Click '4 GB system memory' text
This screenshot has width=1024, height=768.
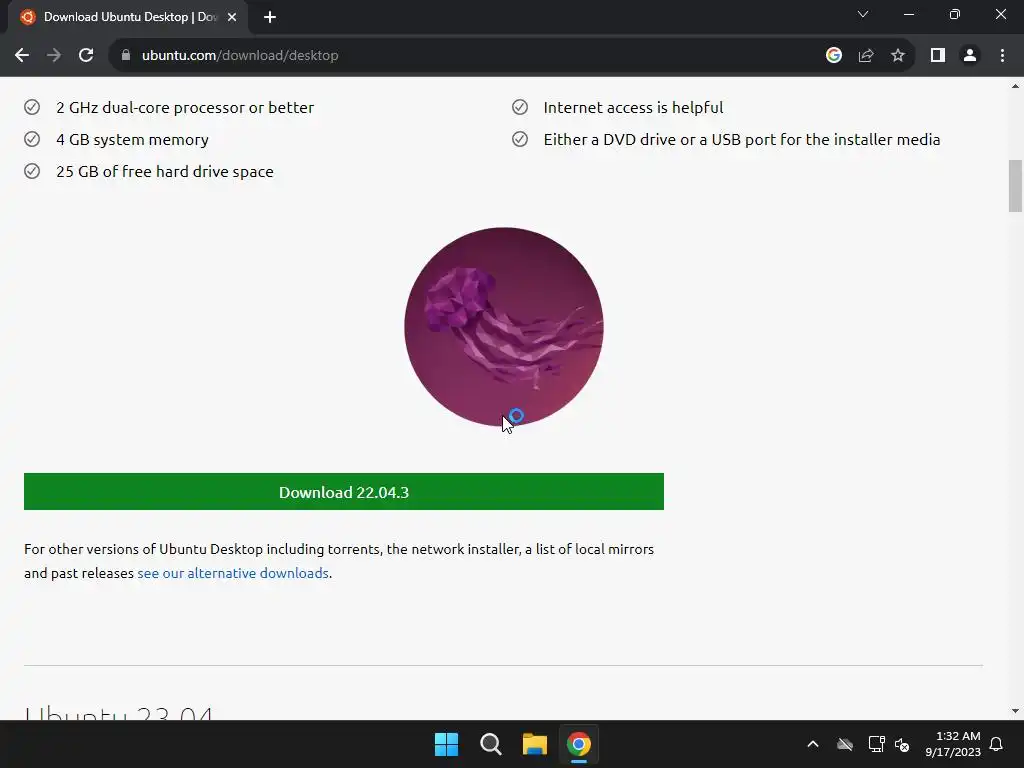point(133,140)
